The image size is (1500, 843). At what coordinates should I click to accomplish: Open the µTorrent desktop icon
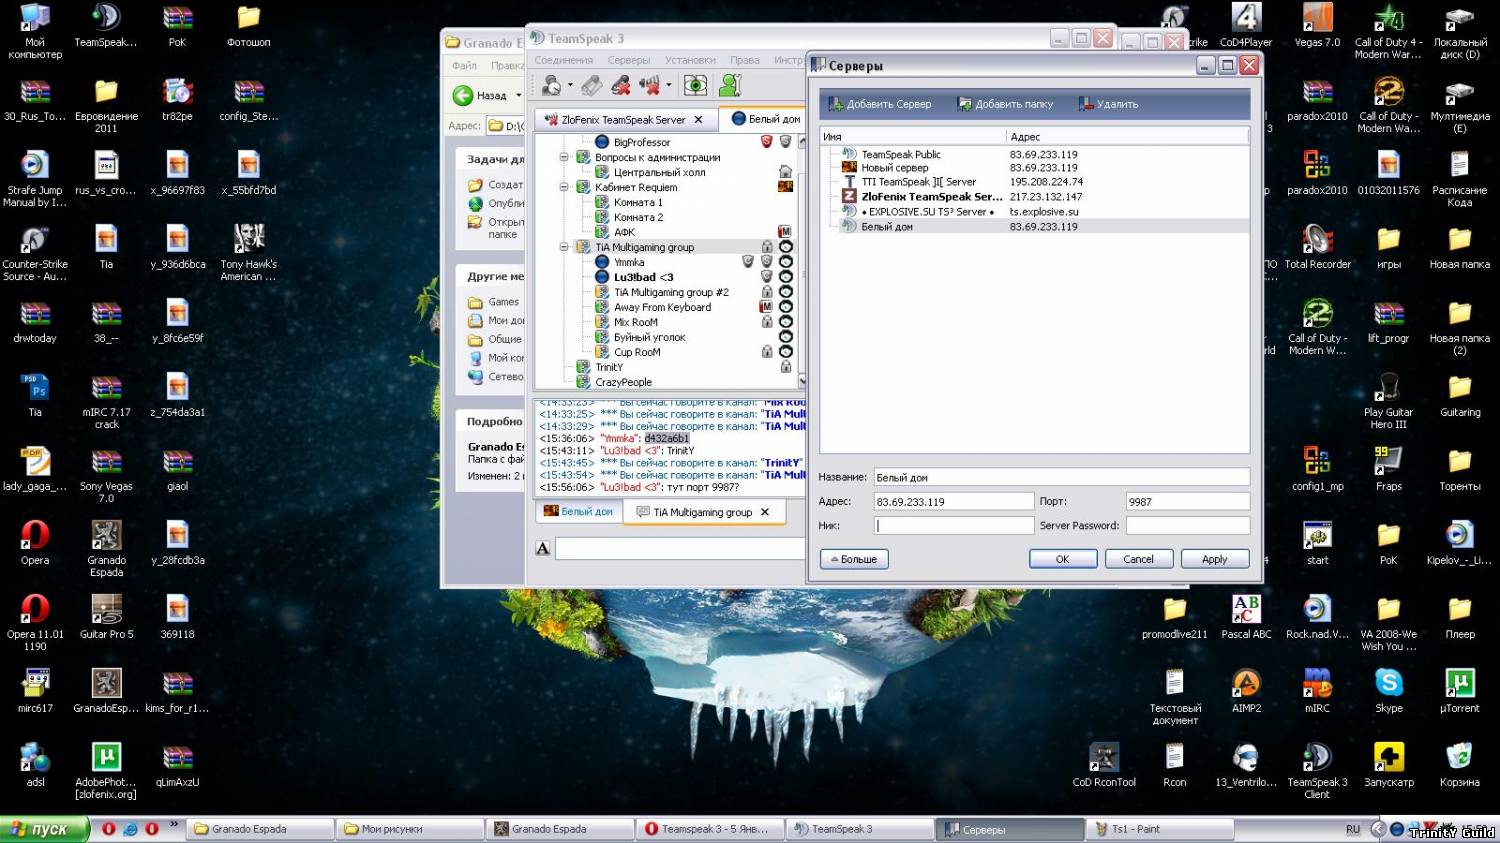[1459, 684]
